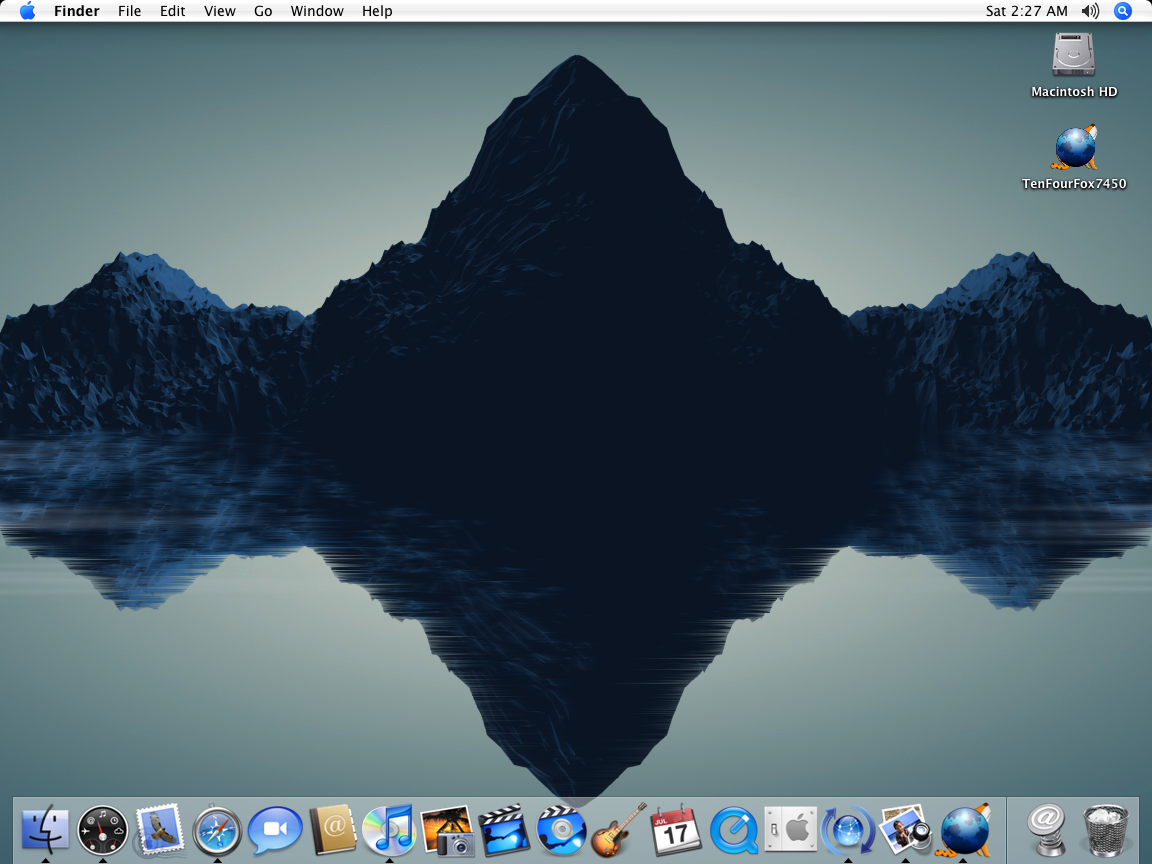Open GarageBand guitar icon
1152x864 pixels.
(619, 830)
